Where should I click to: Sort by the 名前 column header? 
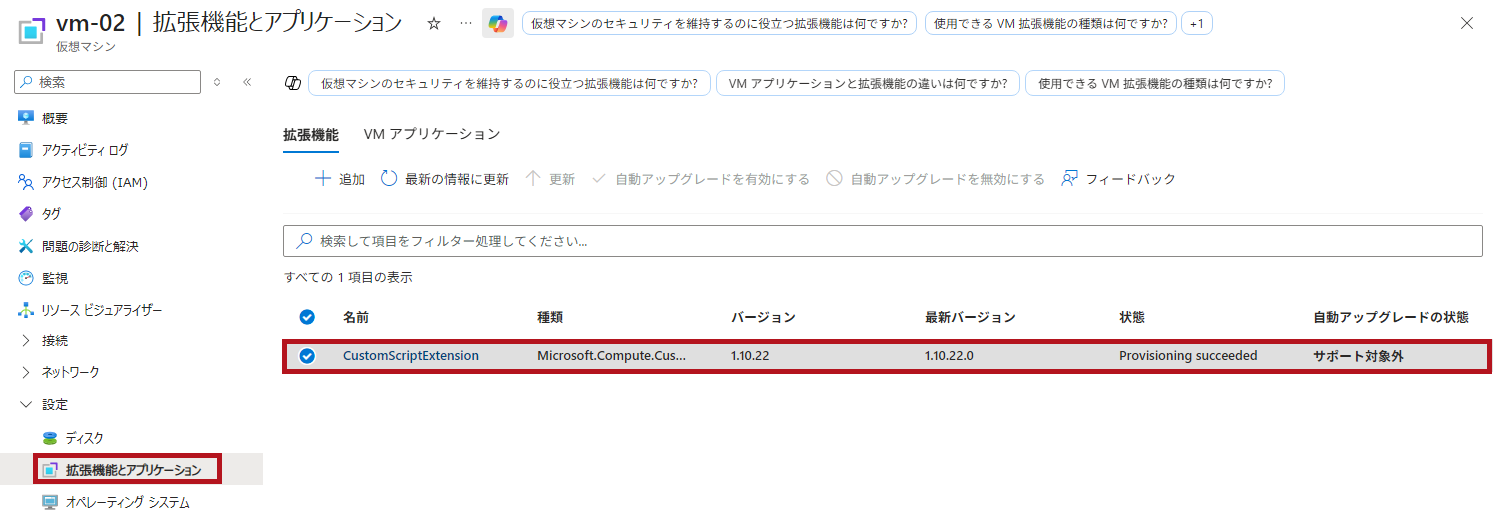(x=356, y=317)
